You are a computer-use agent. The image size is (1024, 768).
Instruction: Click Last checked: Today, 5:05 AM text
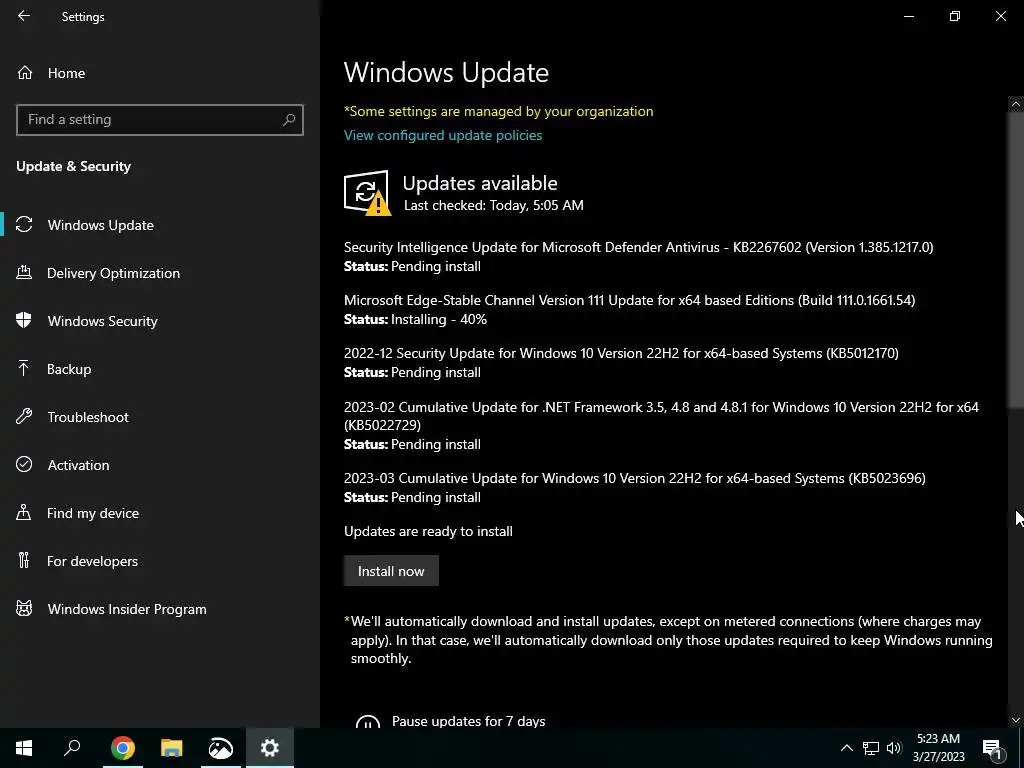click(x=494, y=205)
